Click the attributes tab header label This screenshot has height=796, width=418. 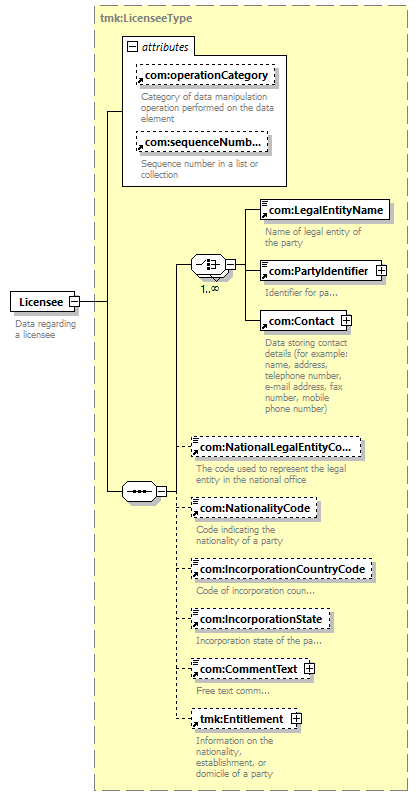pos(165,47)
